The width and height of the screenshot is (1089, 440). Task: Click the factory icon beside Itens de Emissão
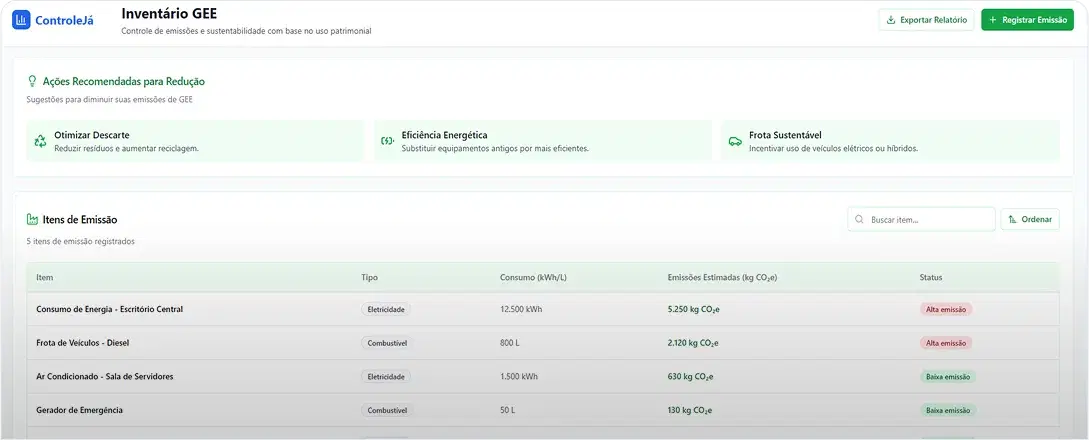point(32,219)
